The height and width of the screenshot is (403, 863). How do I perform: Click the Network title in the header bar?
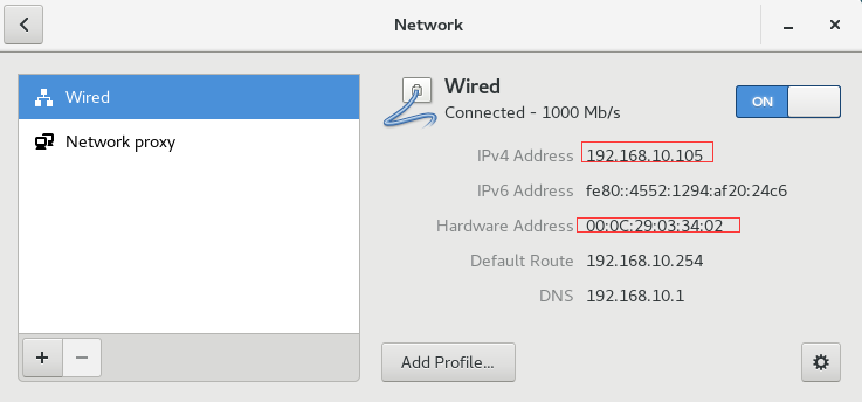428,25
